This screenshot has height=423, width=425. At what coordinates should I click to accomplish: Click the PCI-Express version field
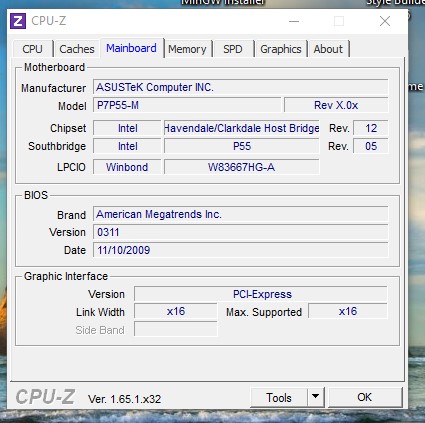(x=261, y=294)
